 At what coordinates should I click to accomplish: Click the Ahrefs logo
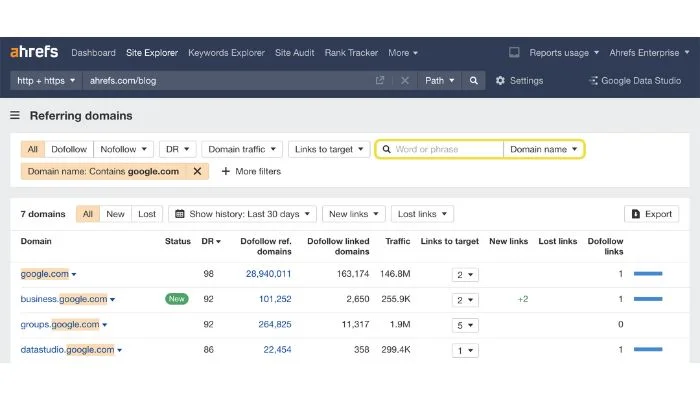point(34,52)
